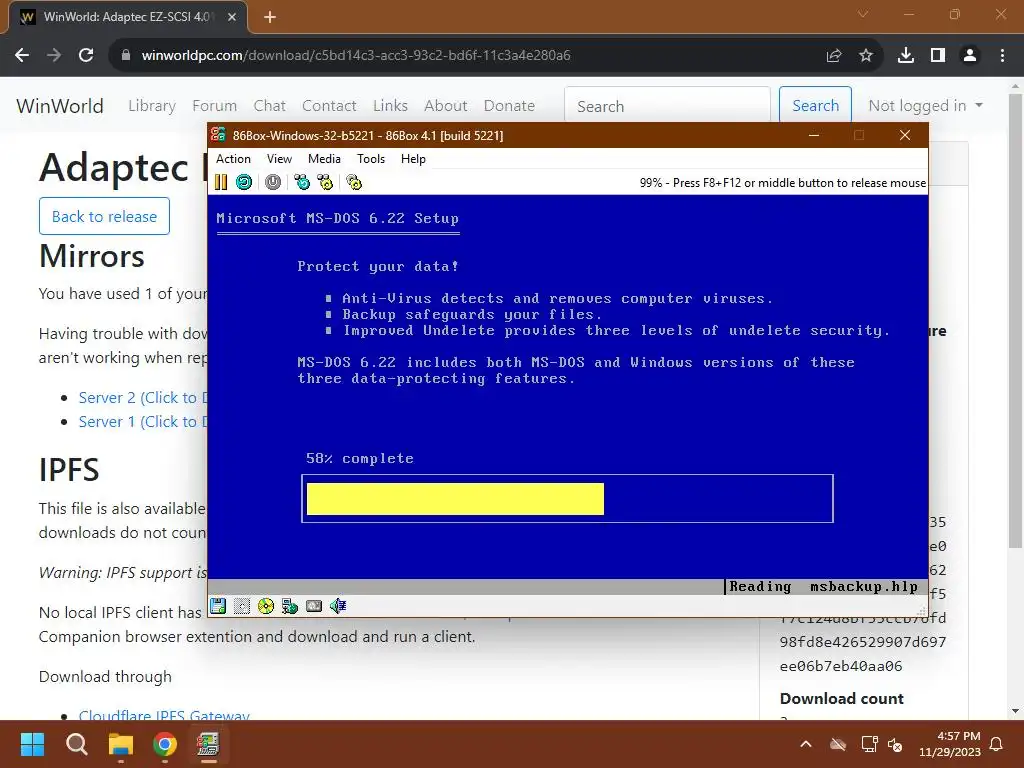Show hidden system tray icons
The height and width of the screenshot is (768, 1024).
(x=806, y=744)
